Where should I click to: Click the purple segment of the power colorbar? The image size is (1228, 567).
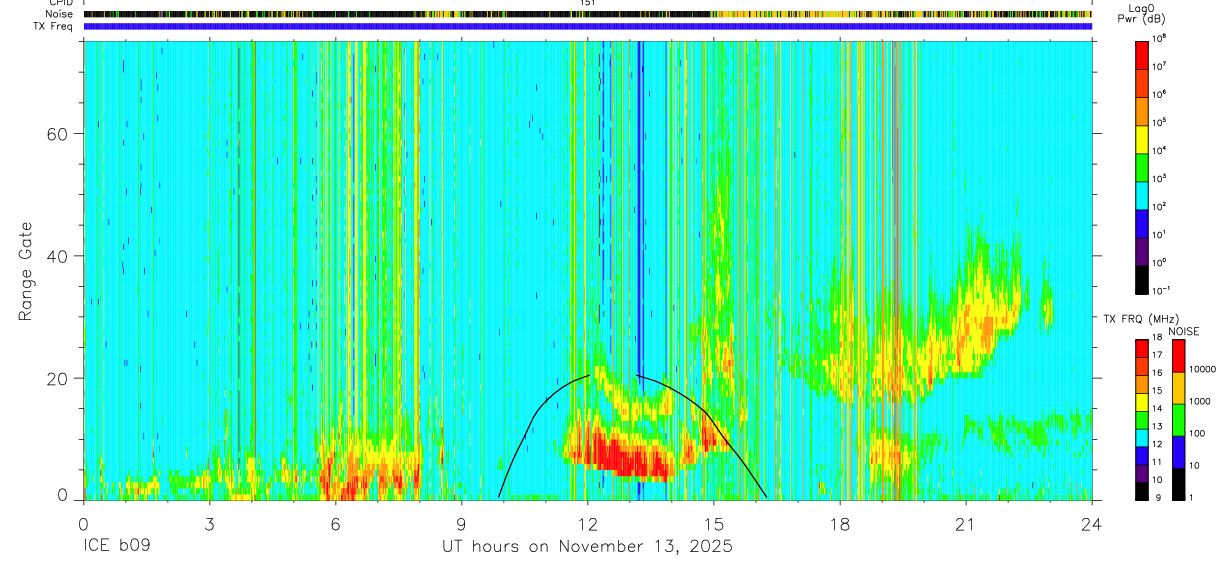tap(1142, 250)
